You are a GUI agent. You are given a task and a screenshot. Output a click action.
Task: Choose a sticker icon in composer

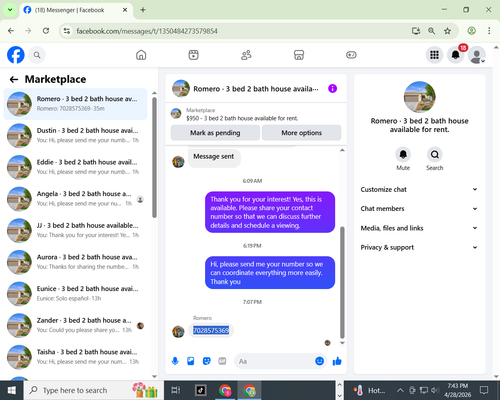coord(207,361)
